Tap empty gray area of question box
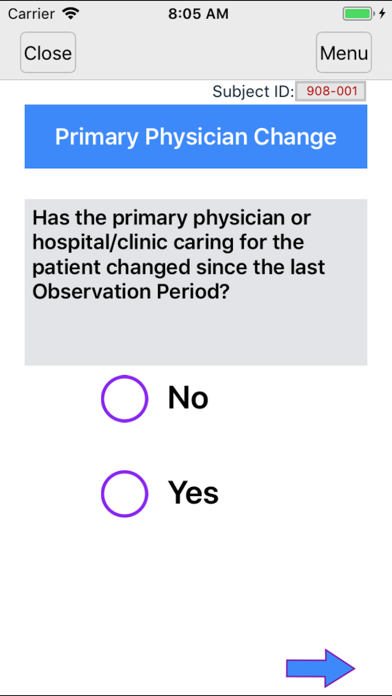The image size is (392, 696). [196, 335]
